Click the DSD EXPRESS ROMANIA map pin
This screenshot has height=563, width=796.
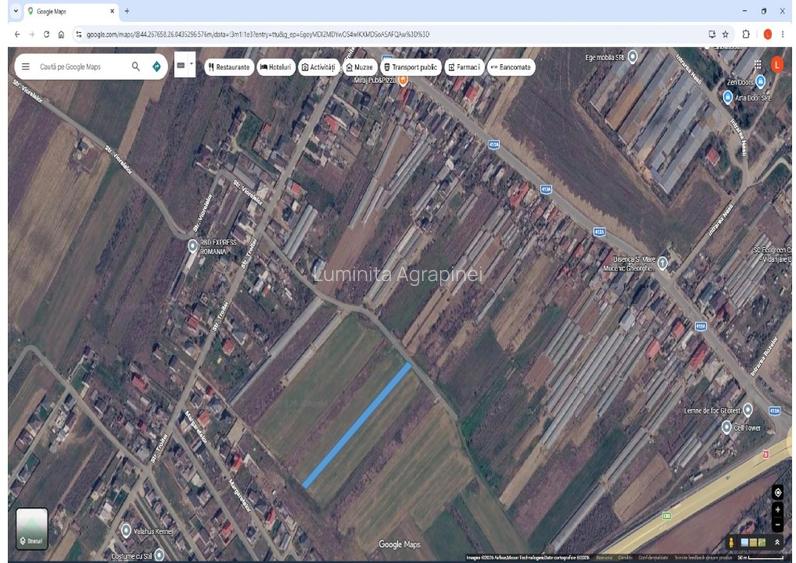coord(192,246)
